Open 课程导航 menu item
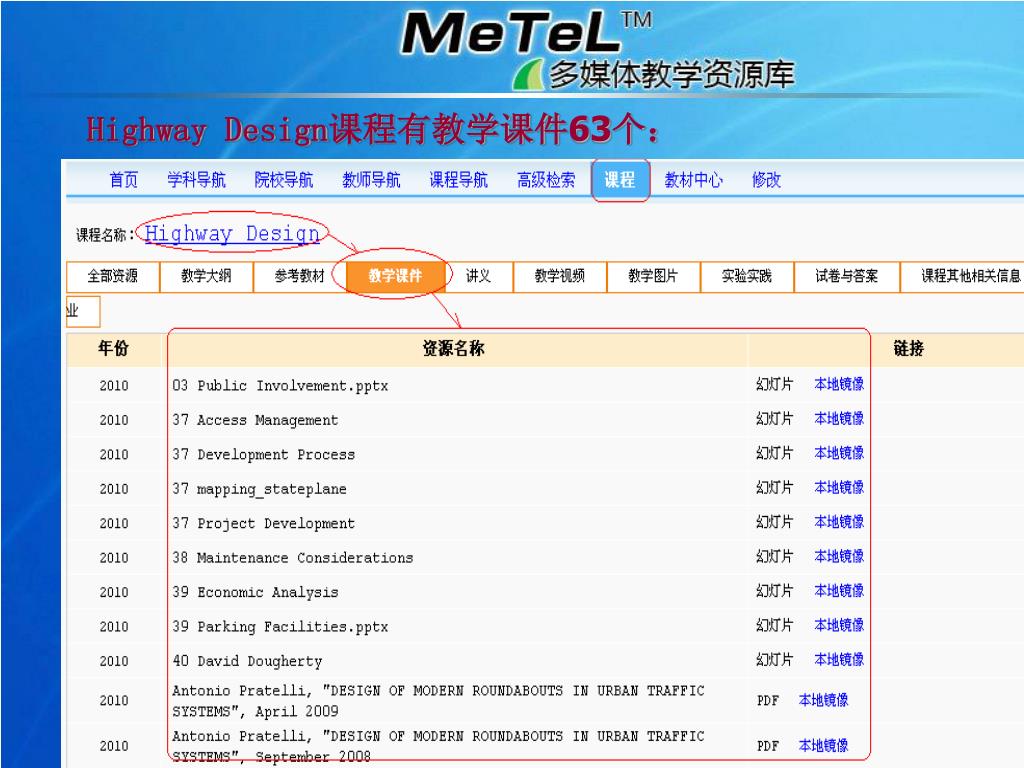Viewport: 1024px width, 768px height. (x=458, y=180)
